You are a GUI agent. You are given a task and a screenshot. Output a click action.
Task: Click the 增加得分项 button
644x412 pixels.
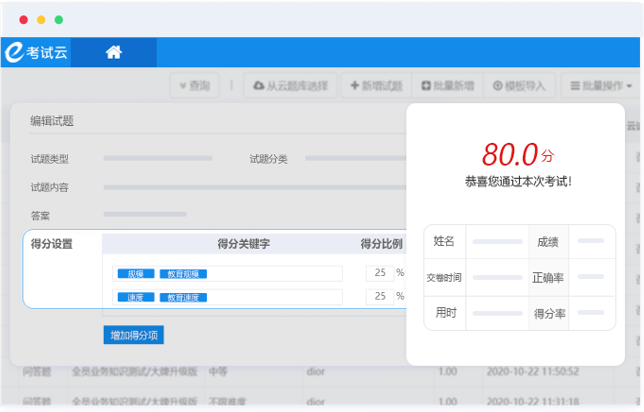click(x=132, y=334)
